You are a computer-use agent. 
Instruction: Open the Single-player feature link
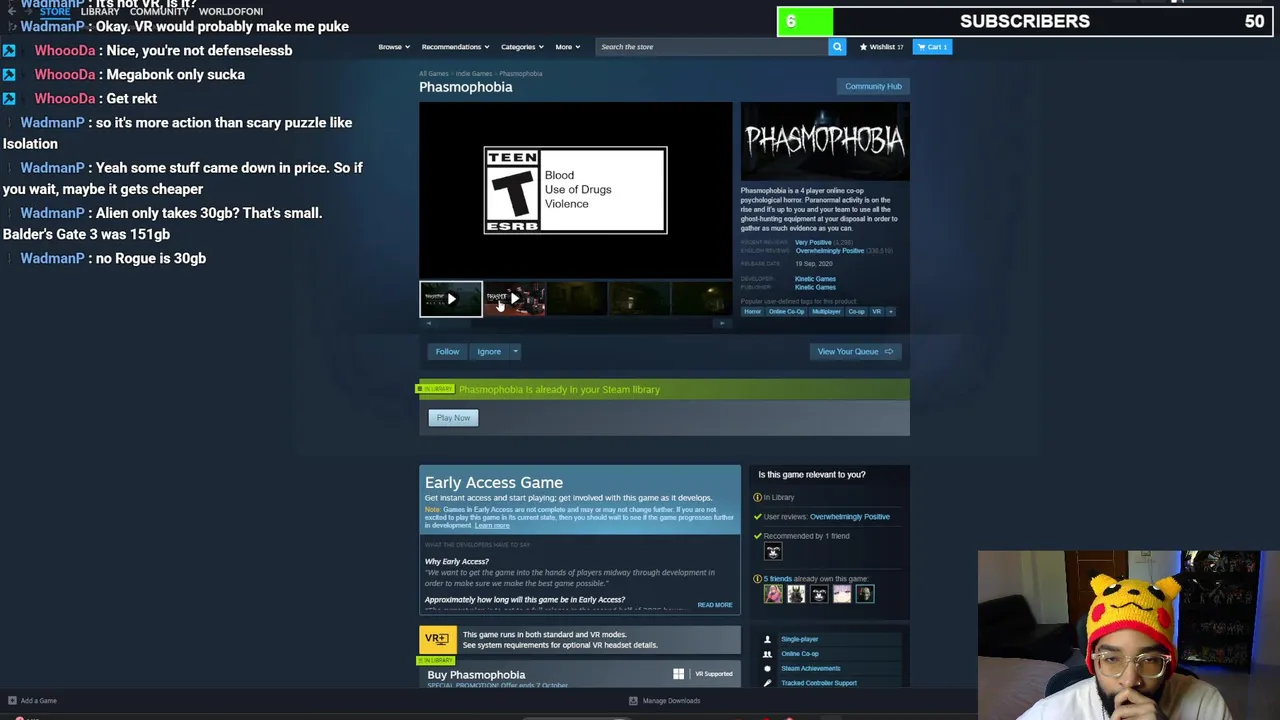pyautogui.click(x=800, y=639)
